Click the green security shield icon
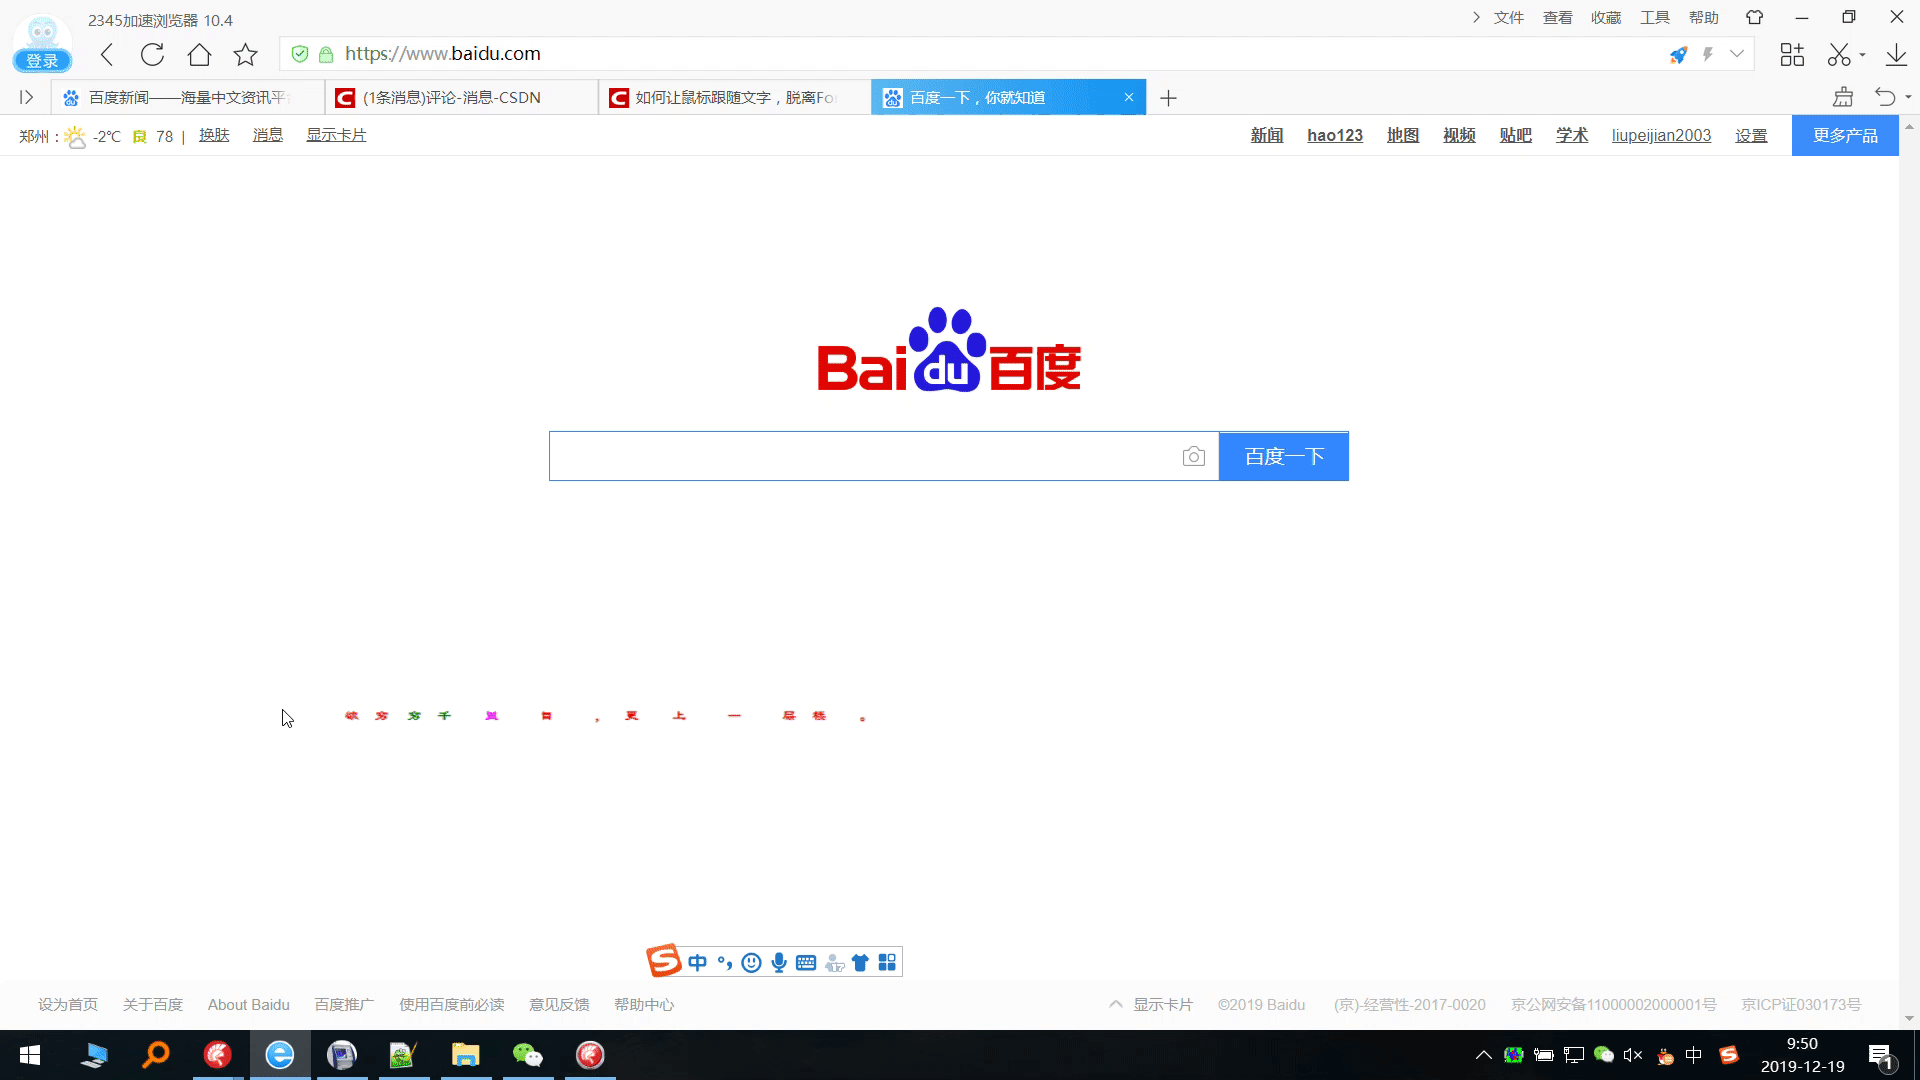 pos(300,54)
